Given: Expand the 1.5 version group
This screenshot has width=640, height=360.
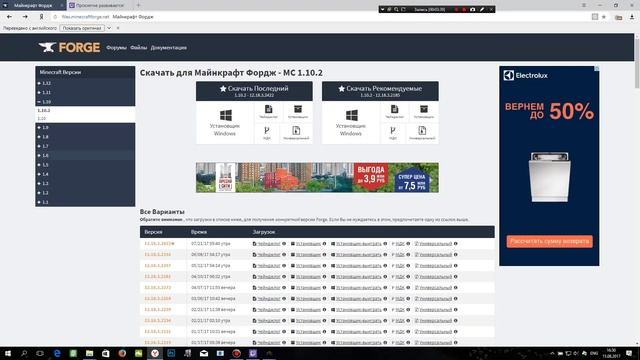Looking at the screenshot, I should tap(85, 165).
